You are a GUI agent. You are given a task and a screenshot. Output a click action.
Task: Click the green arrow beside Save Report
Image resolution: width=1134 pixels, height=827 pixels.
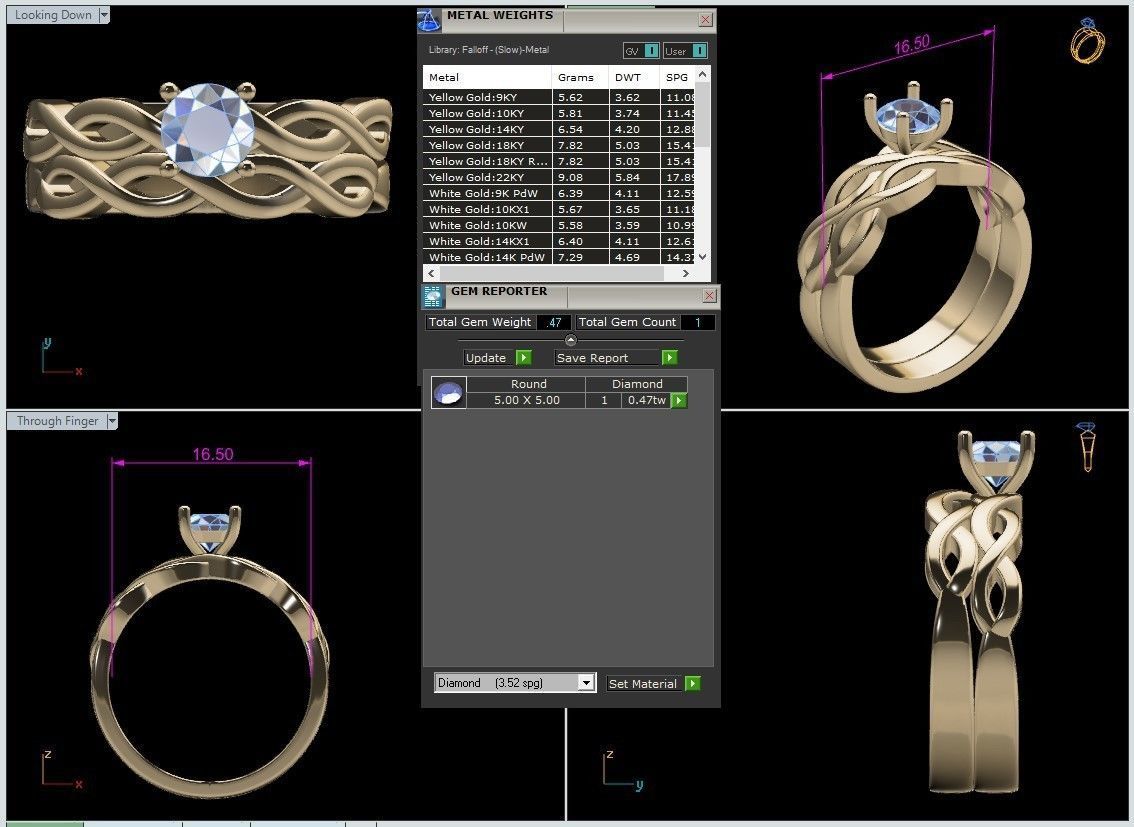670,358
